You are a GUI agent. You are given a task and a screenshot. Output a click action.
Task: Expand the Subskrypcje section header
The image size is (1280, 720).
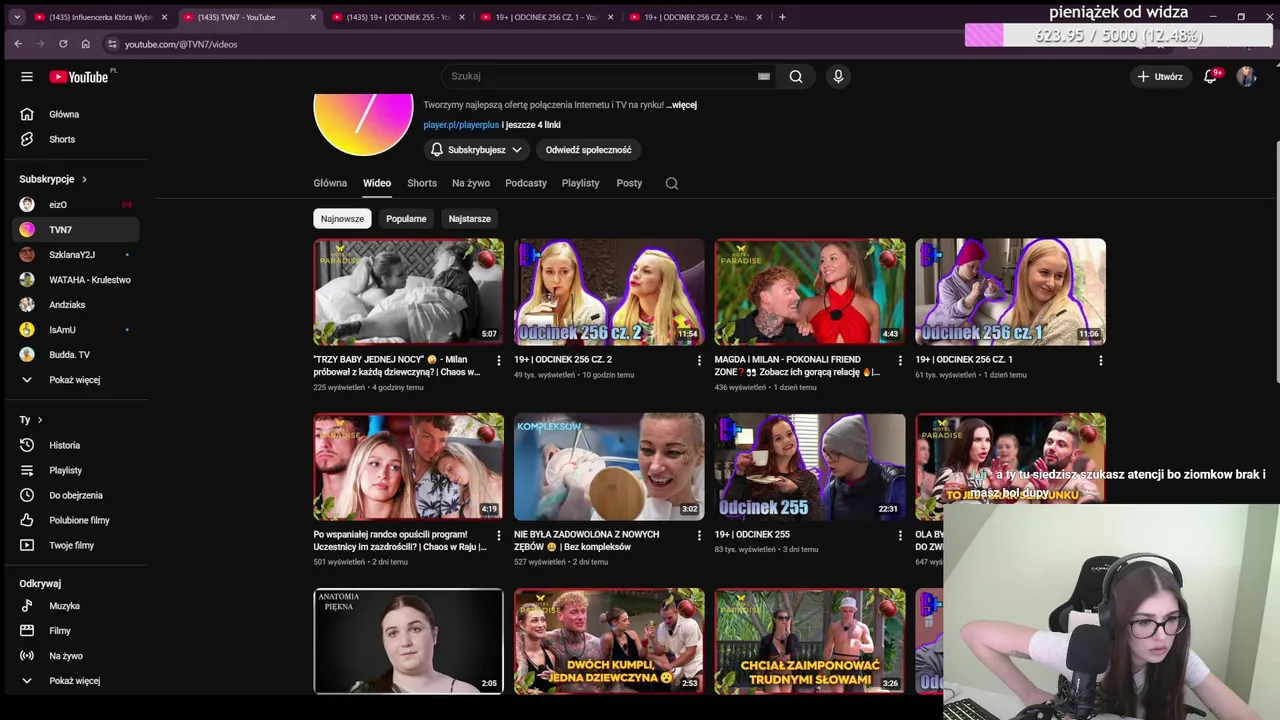click(x=54, y=179)
